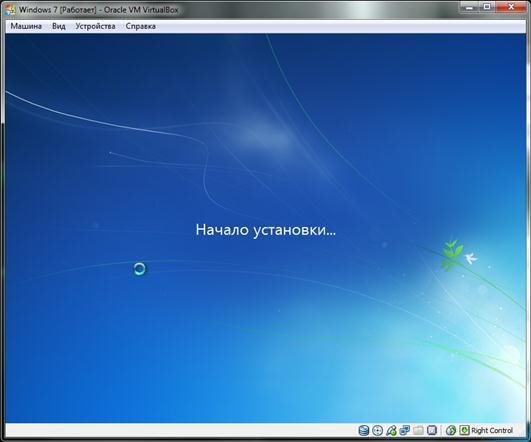Click the display indicator icon in status bar
The height and width of the screenshot is (442, 531).
(432, 430)
